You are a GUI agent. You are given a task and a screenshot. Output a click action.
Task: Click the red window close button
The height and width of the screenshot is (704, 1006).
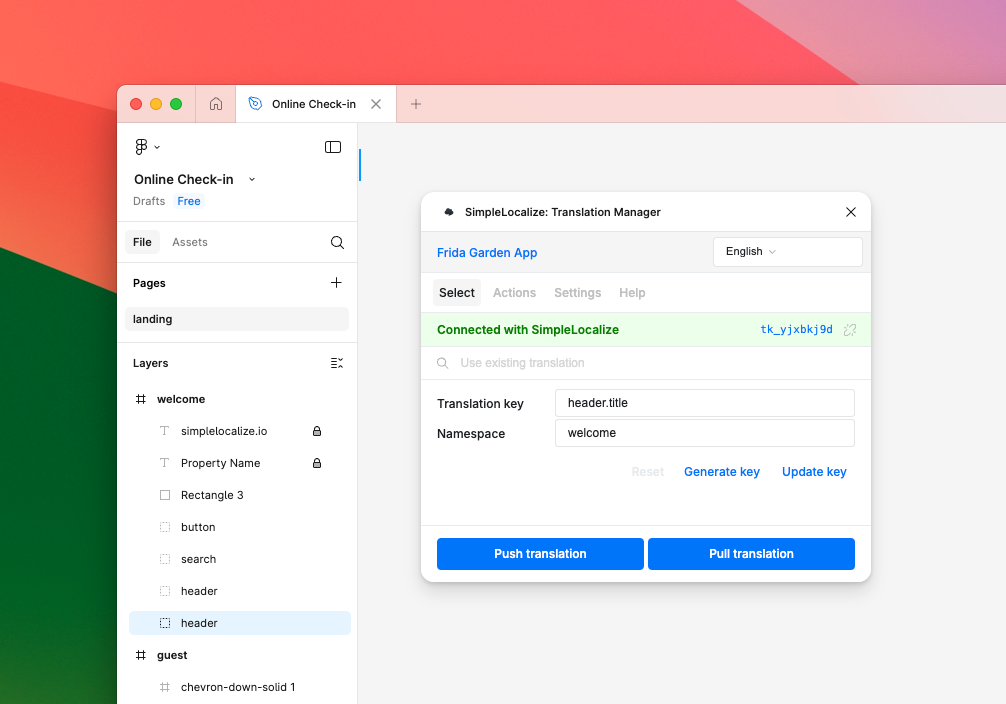pos(136,104)
